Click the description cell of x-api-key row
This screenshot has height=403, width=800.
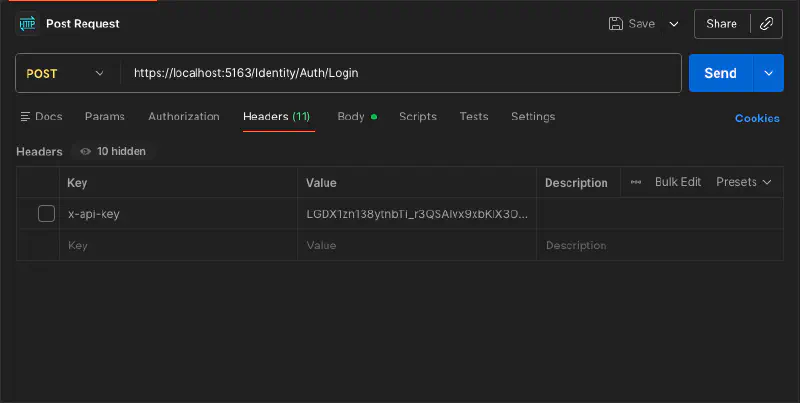660,214
